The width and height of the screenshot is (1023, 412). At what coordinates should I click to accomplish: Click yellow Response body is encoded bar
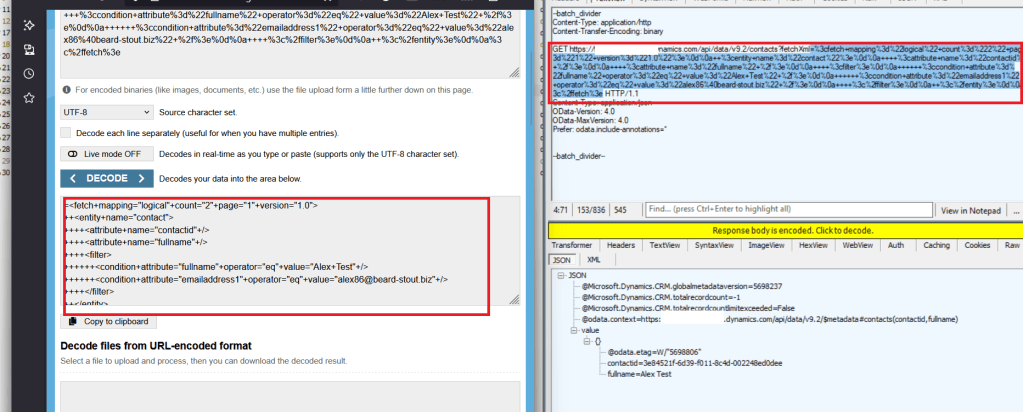tap(786, 230)
